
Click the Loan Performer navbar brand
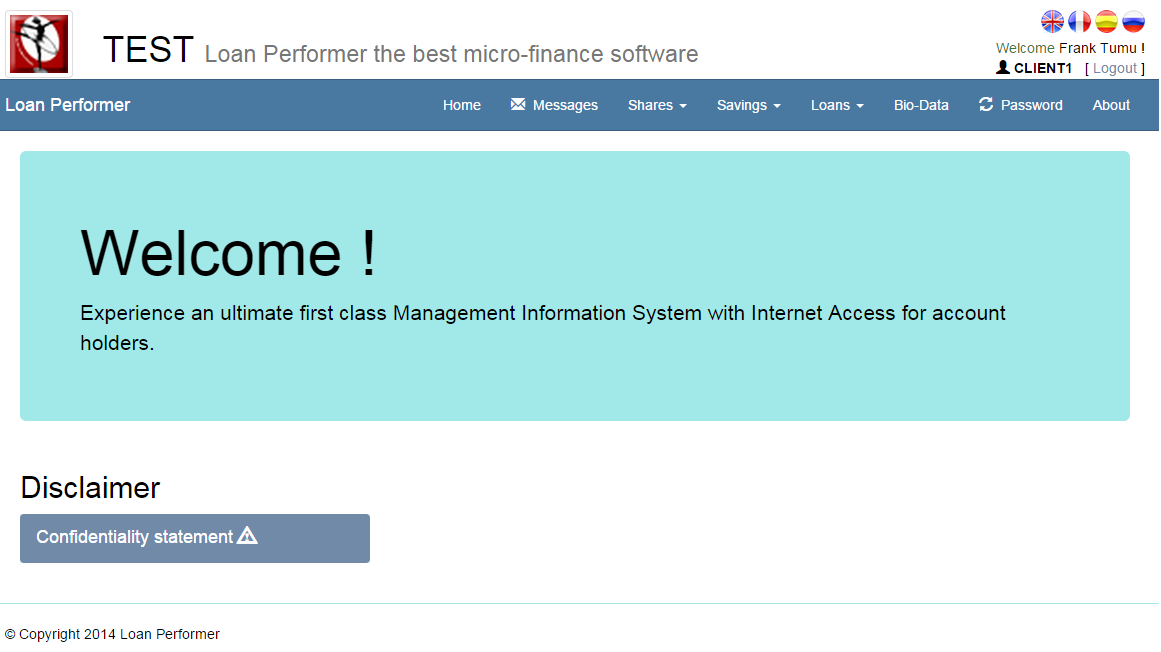pyautogui.click(x=67, y=105)
